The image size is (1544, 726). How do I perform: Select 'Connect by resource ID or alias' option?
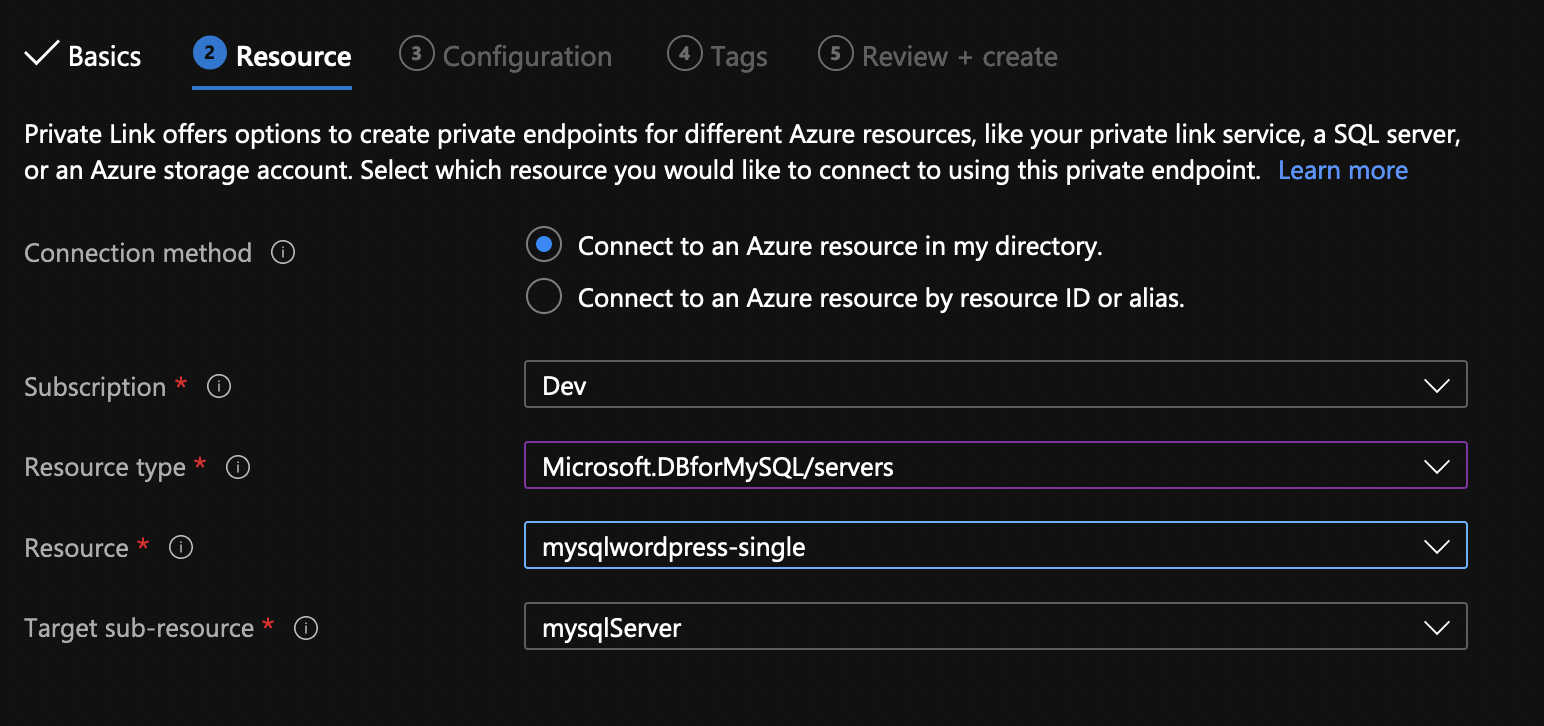point(544,297)
